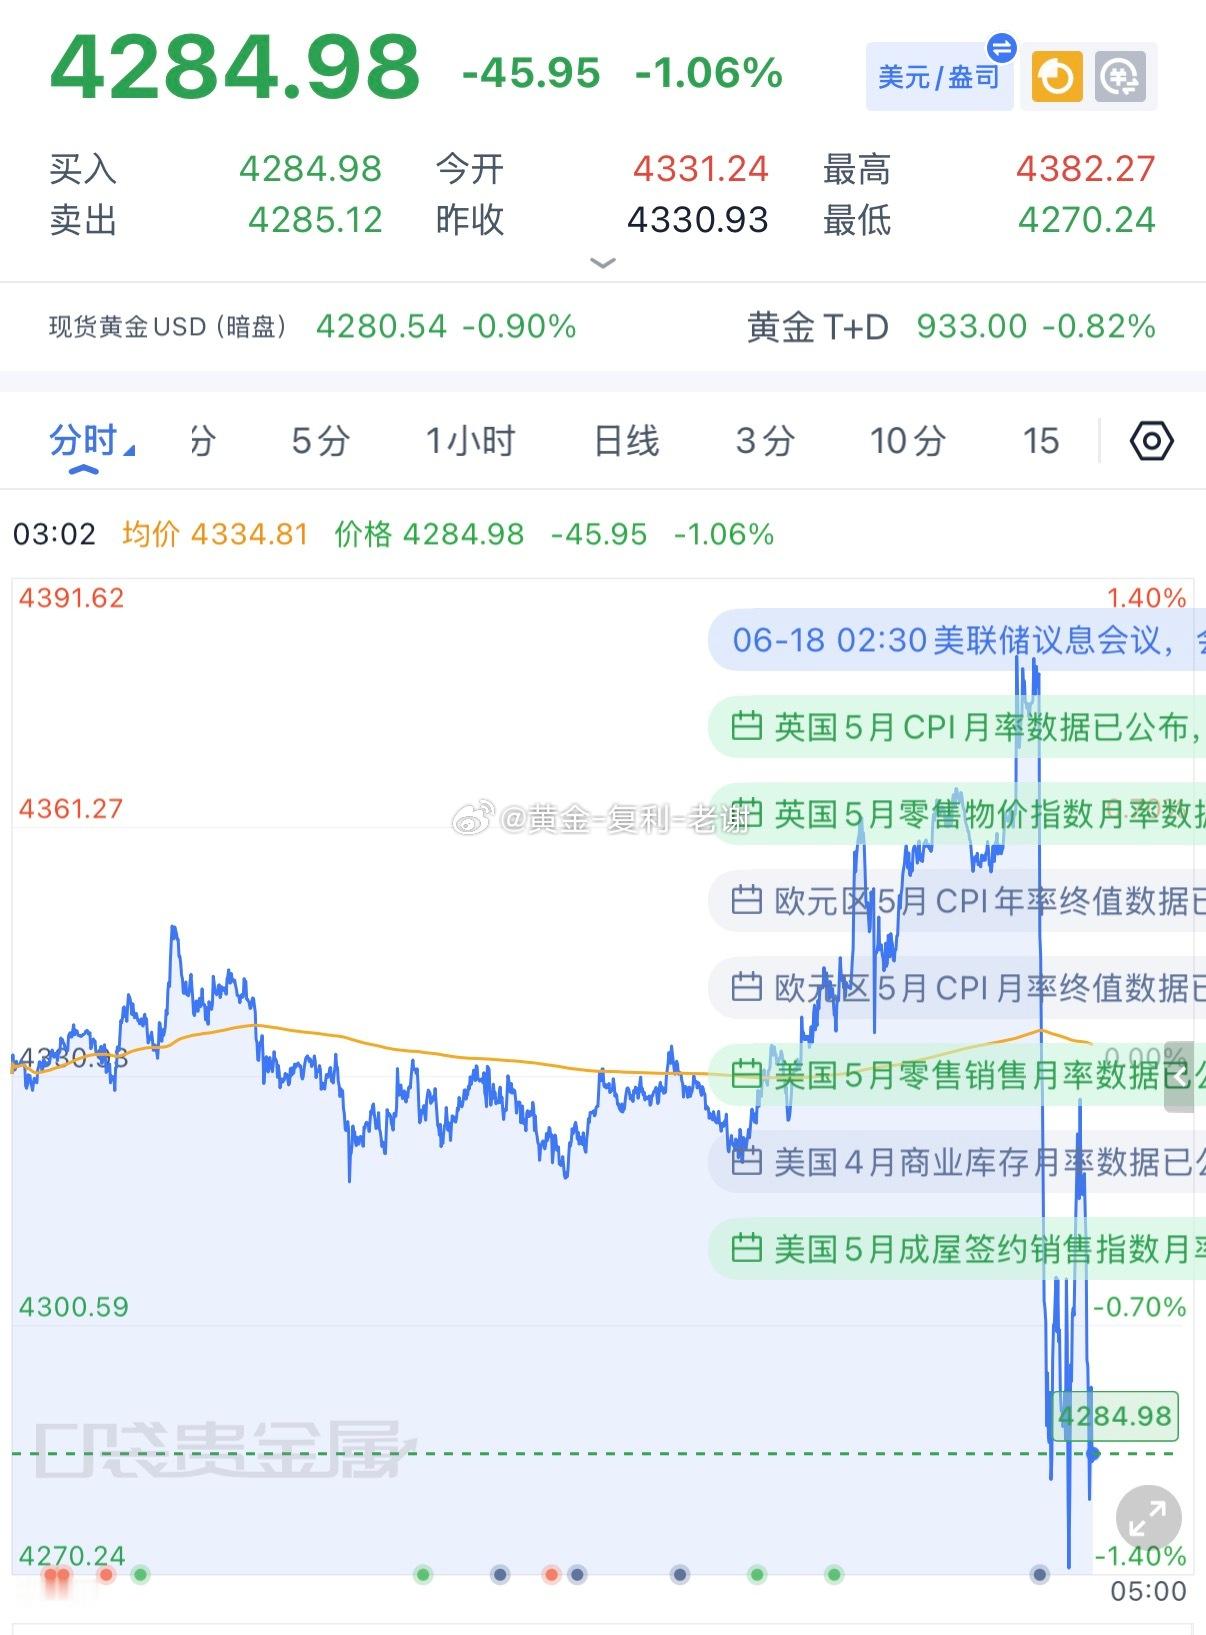This screenshot has width=1206, height=1635.
Task: Tap the rightmost green event dot under chart
Action: (834, 1575)
